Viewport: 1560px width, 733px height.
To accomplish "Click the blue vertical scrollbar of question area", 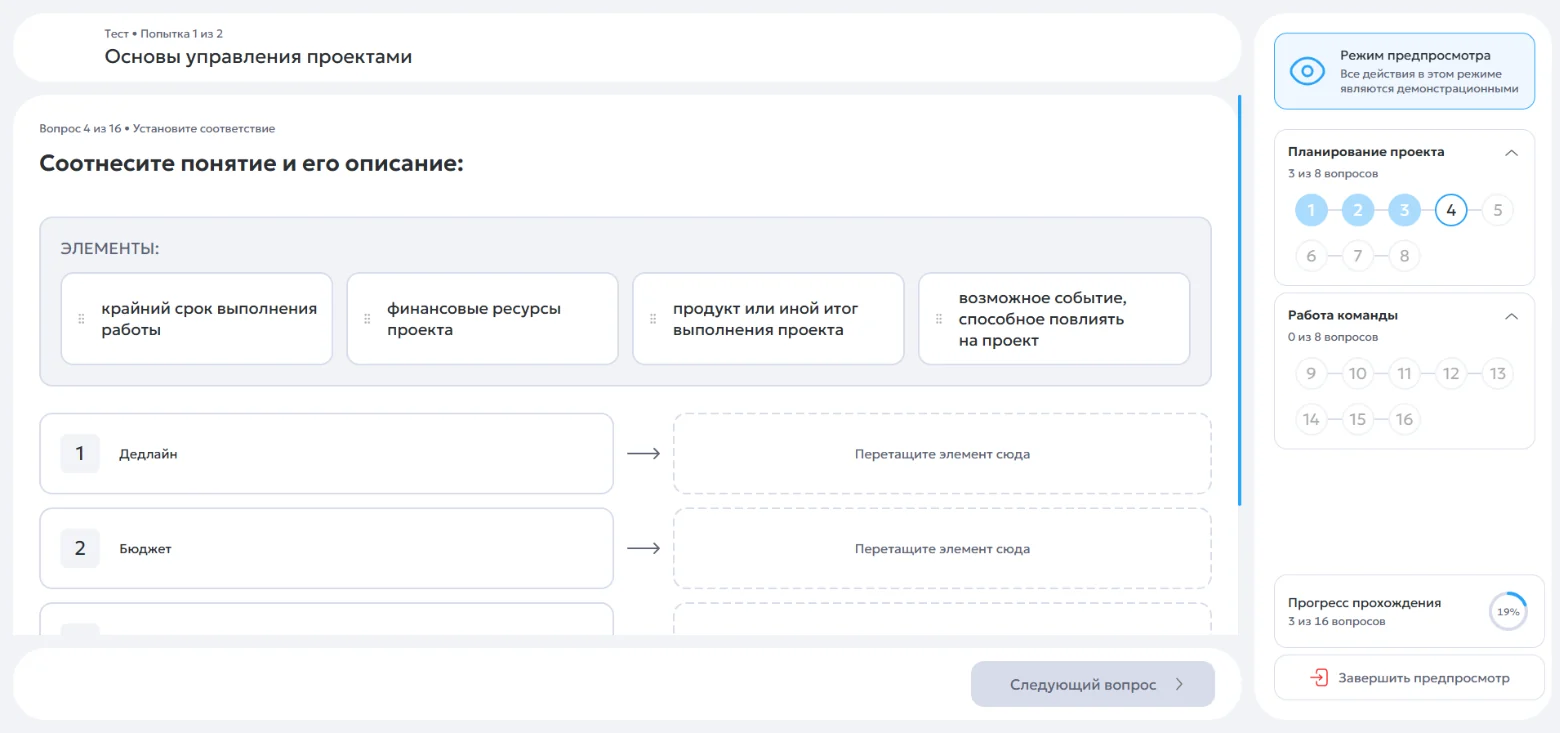I will 1240,300.
